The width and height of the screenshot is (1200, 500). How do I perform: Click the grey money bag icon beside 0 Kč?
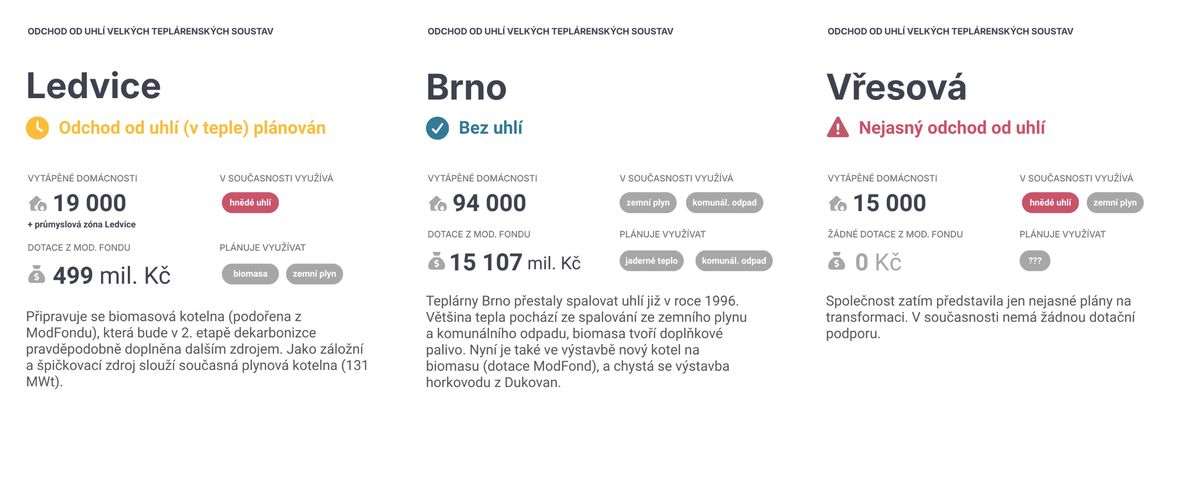pos(837,262)
